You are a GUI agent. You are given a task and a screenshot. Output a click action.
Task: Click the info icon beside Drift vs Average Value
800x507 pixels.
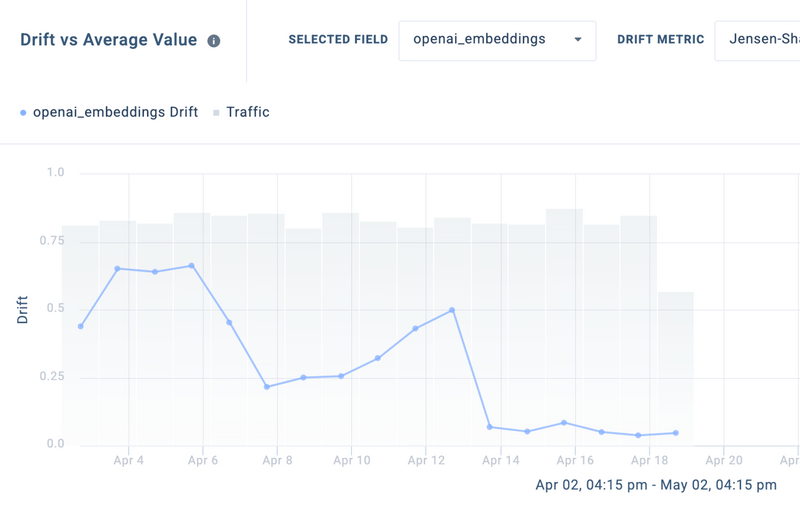click(x=214, y=41)
